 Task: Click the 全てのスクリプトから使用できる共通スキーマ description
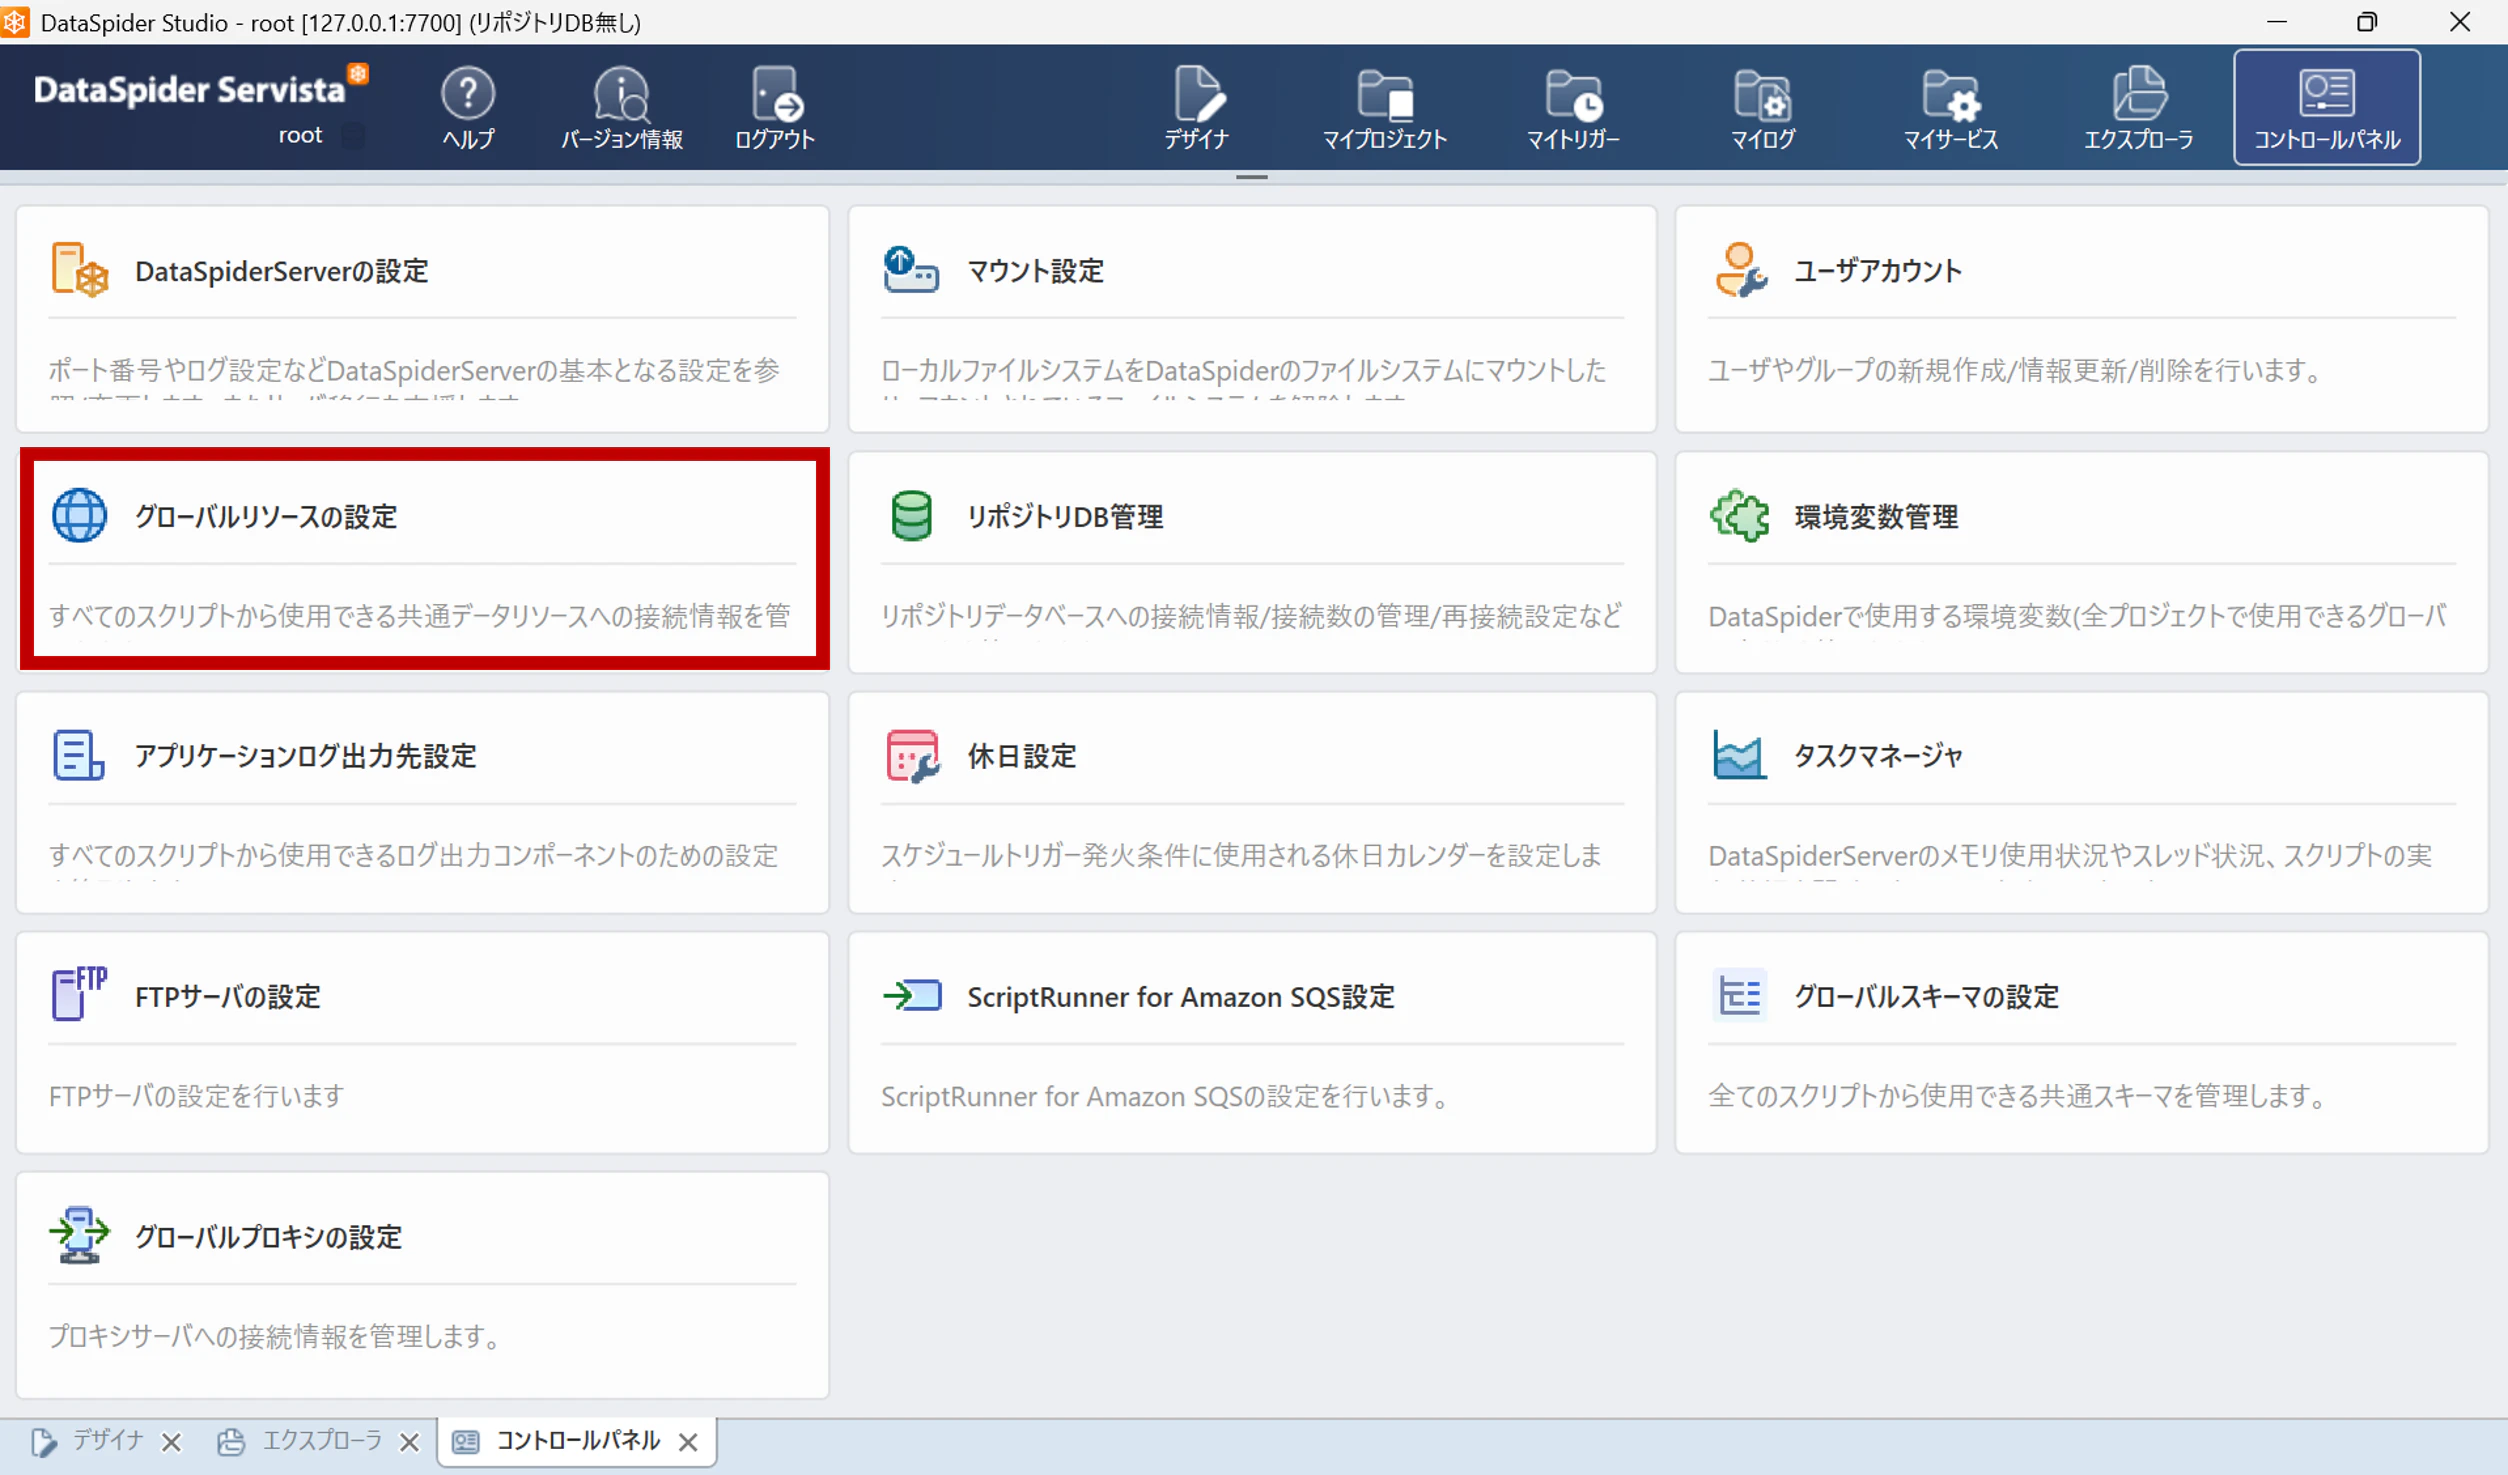coord(2019,1096)
